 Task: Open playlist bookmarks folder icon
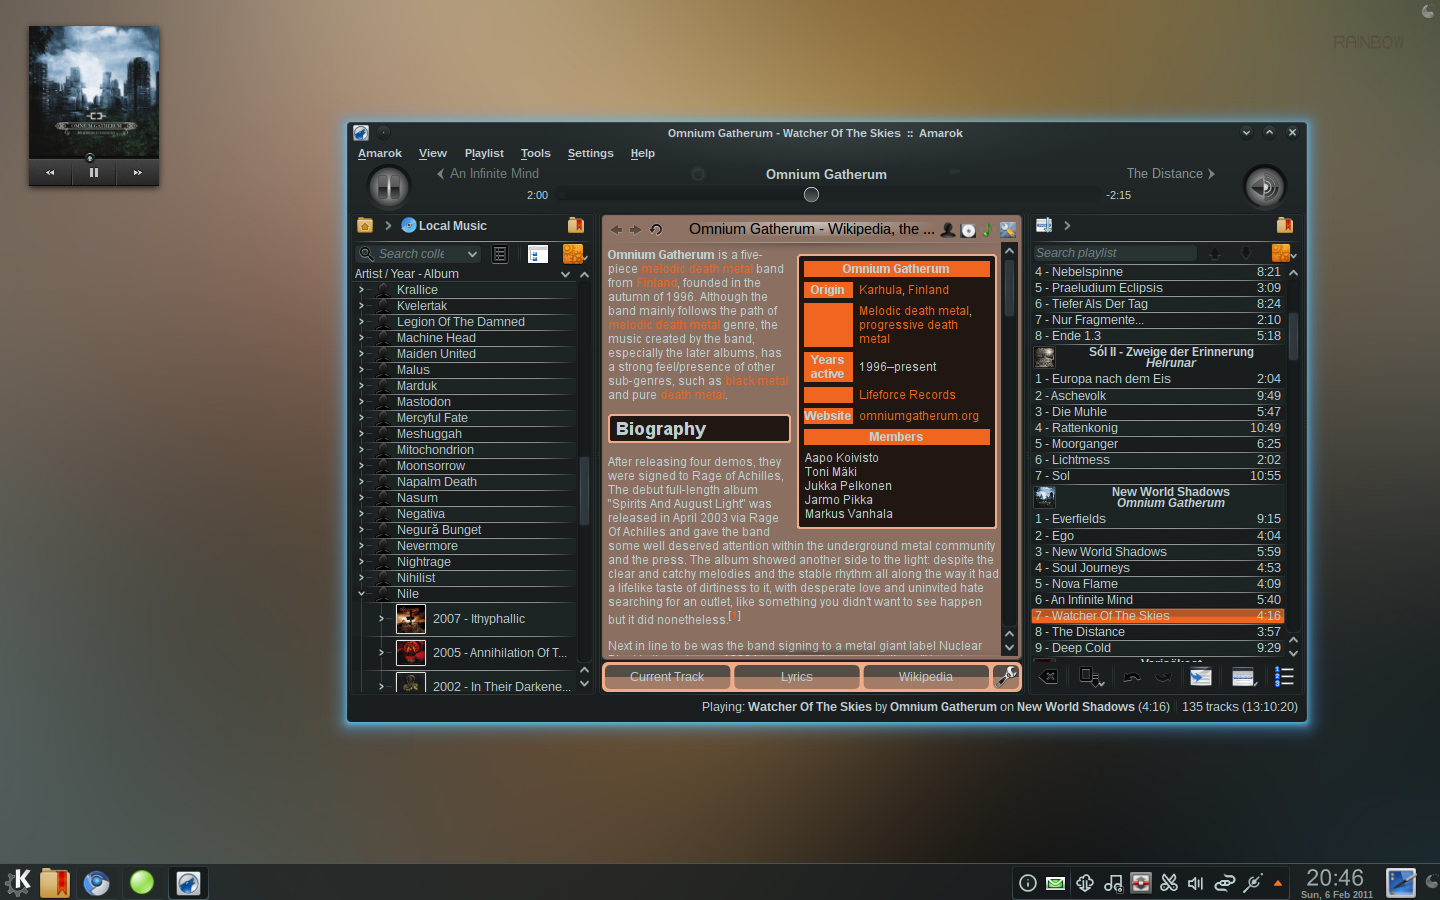pos(1284,225)
